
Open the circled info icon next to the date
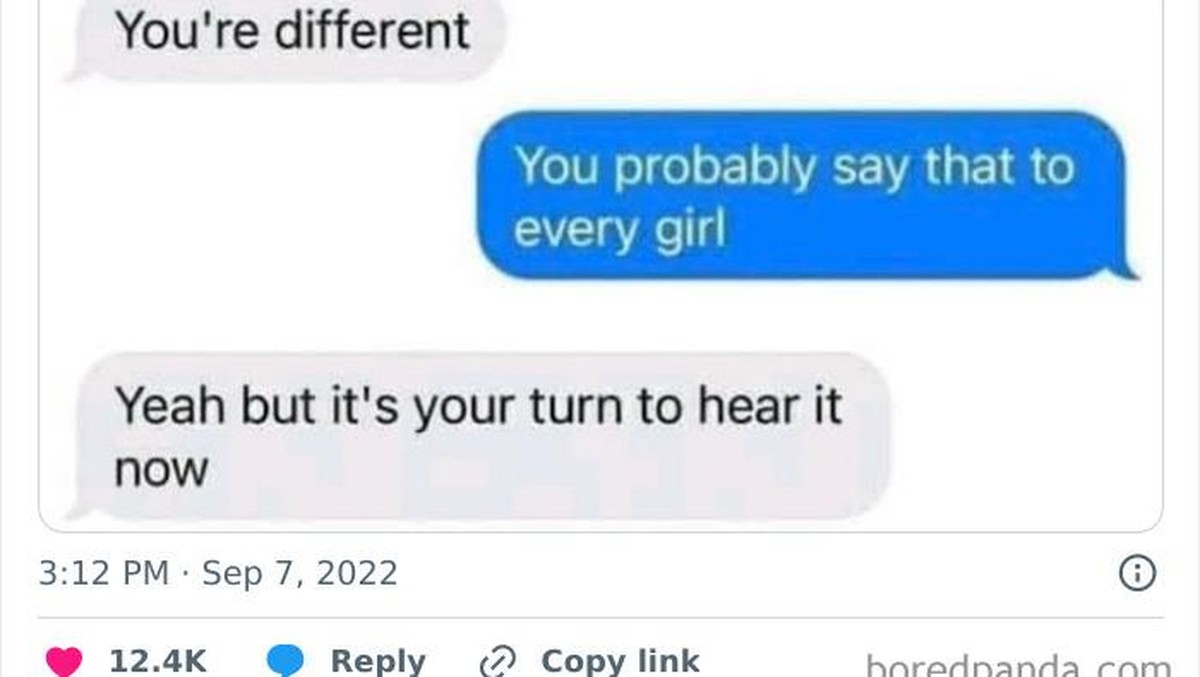coord(1141,574)
